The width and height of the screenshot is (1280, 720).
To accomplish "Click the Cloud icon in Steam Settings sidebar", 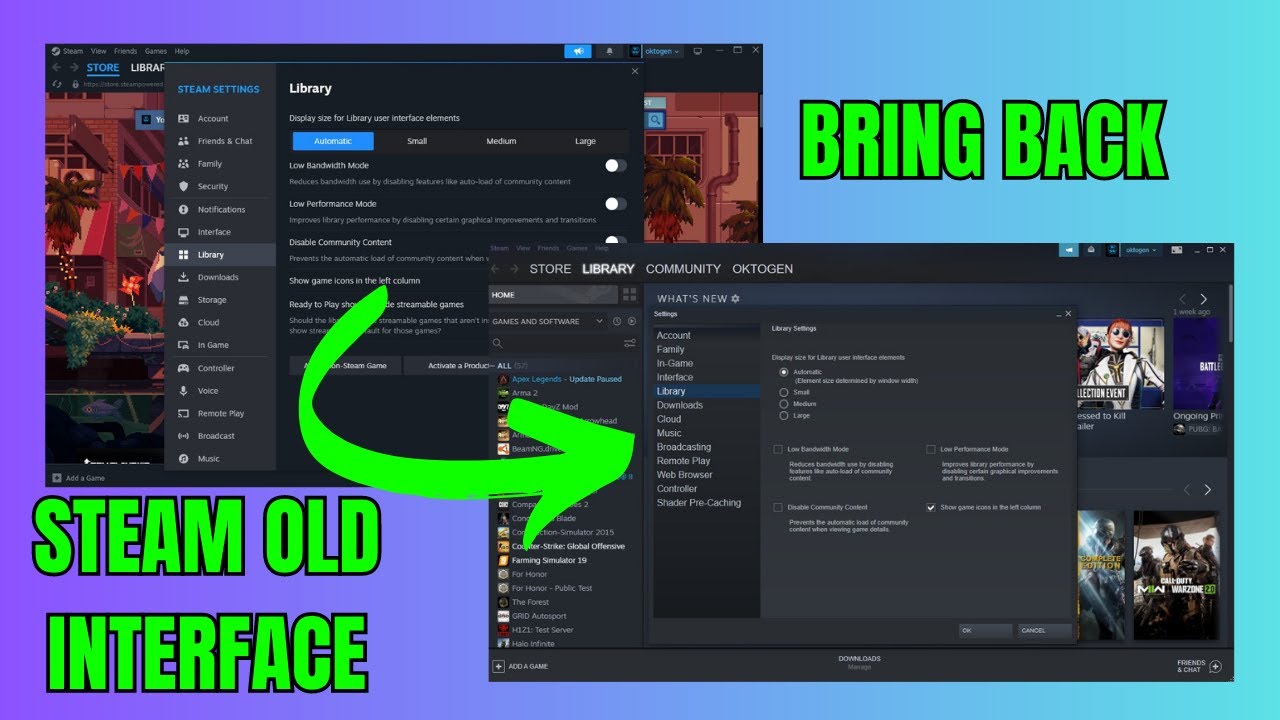I will [184, 323].
